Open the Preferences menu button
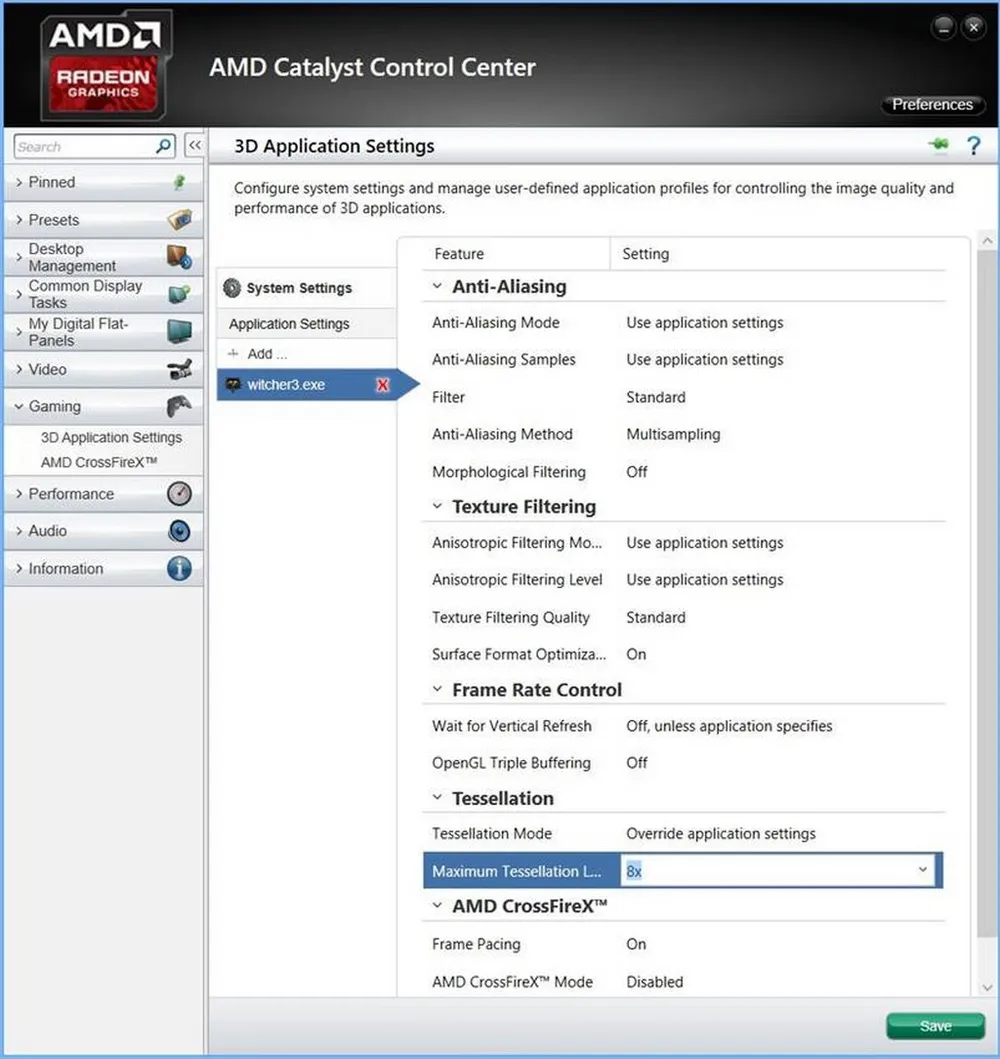This screenshot has height=1059, width=1000. [932, 104]
